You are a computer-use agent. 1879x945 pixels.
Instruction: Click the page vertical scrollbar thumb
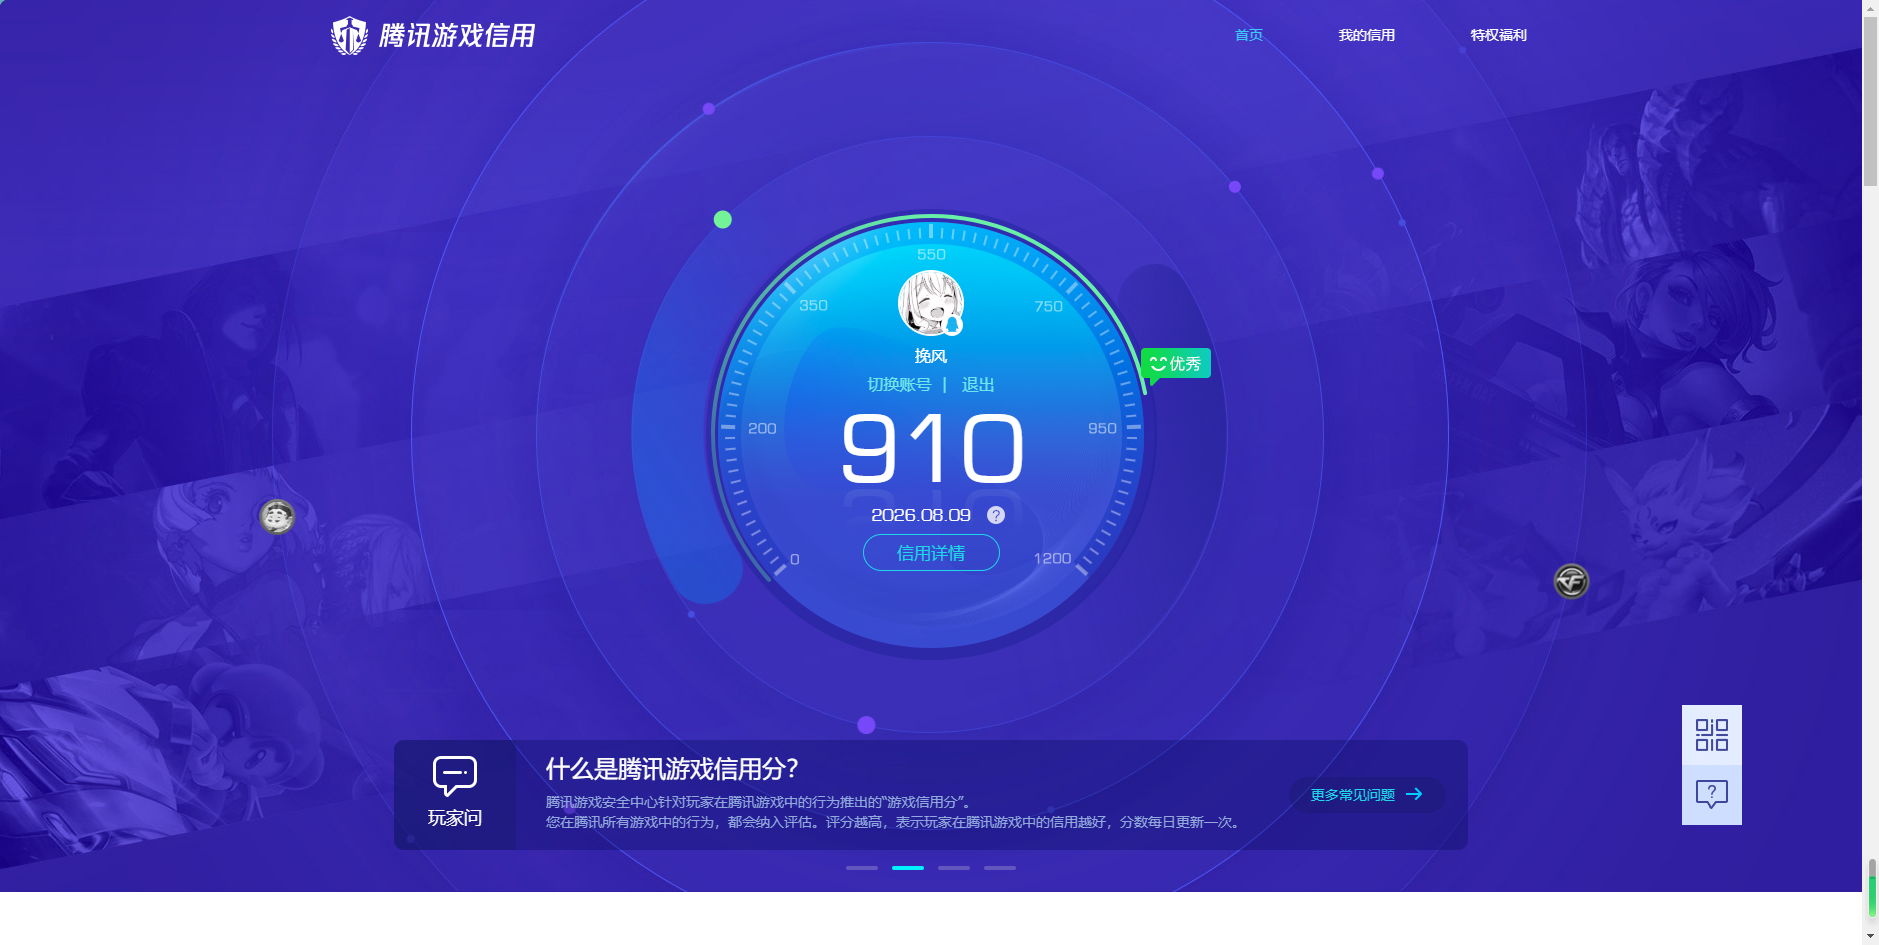(x=1870, y=102)
